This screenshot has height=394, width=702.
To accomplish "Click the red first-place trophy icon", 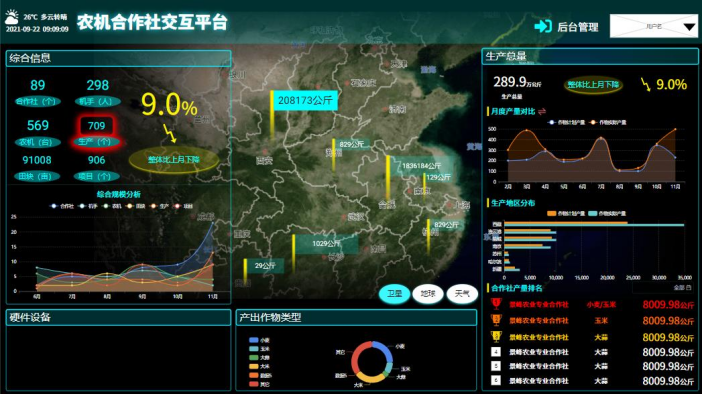I will [496, 304].
